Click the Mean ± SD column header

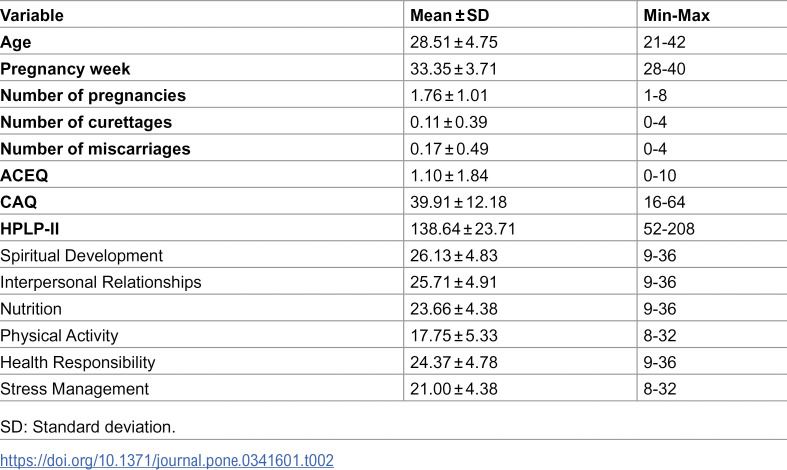(x=449, y=15)
